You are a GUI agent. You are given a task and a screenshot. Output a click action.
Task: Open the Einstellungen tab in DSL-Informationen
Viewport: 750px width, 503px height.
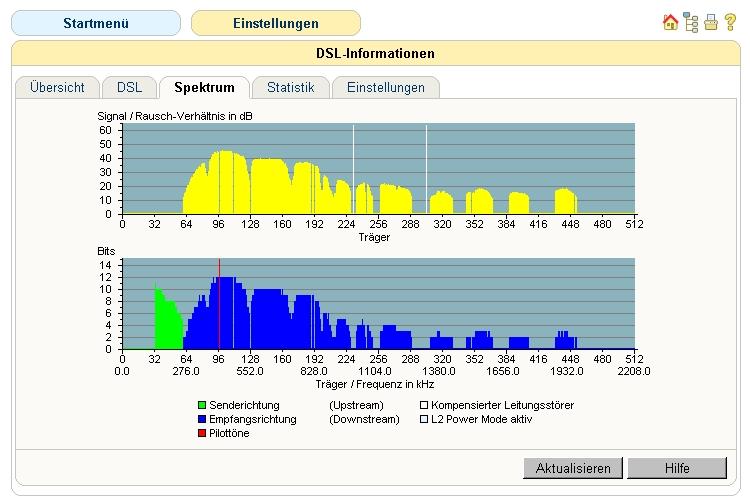coord(385,88)
